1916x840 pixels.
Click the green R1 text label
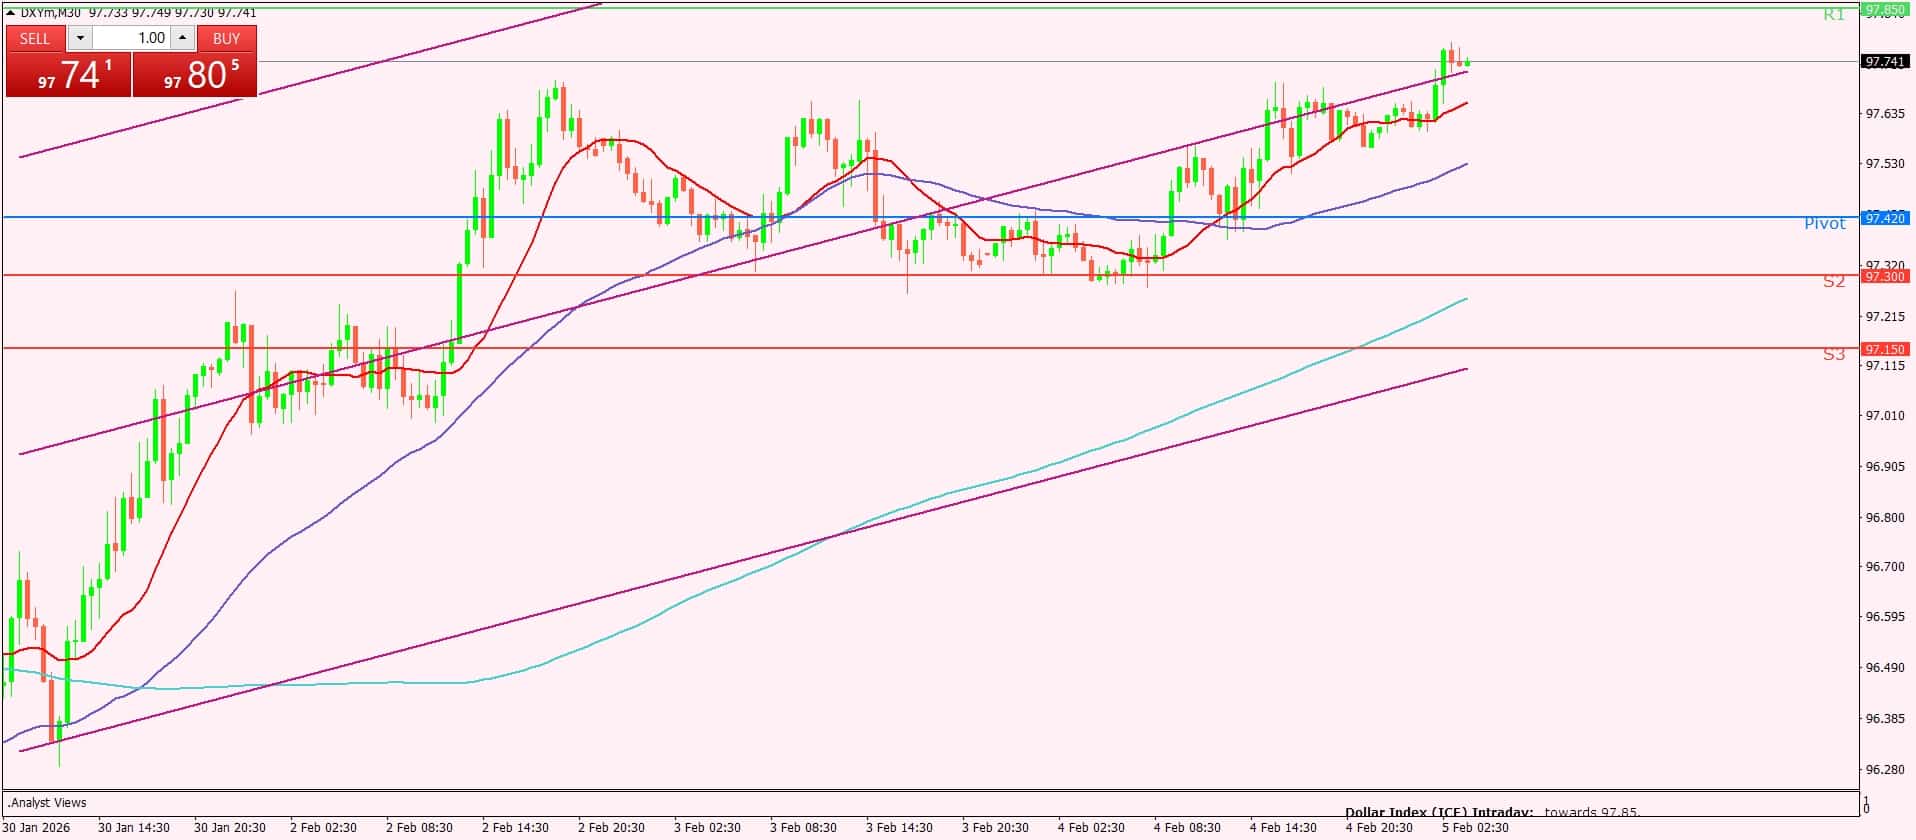pyautogui.click(x=1833, y=15)
